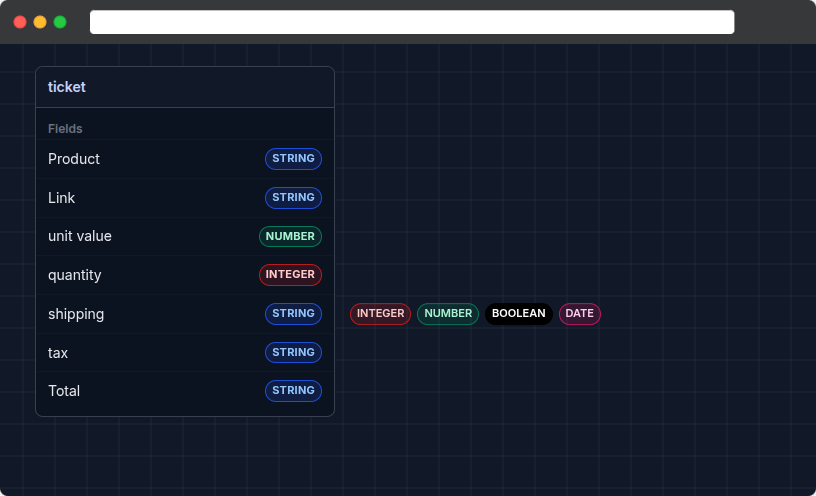Maximize the window with the green button

(x=60, y=22)
